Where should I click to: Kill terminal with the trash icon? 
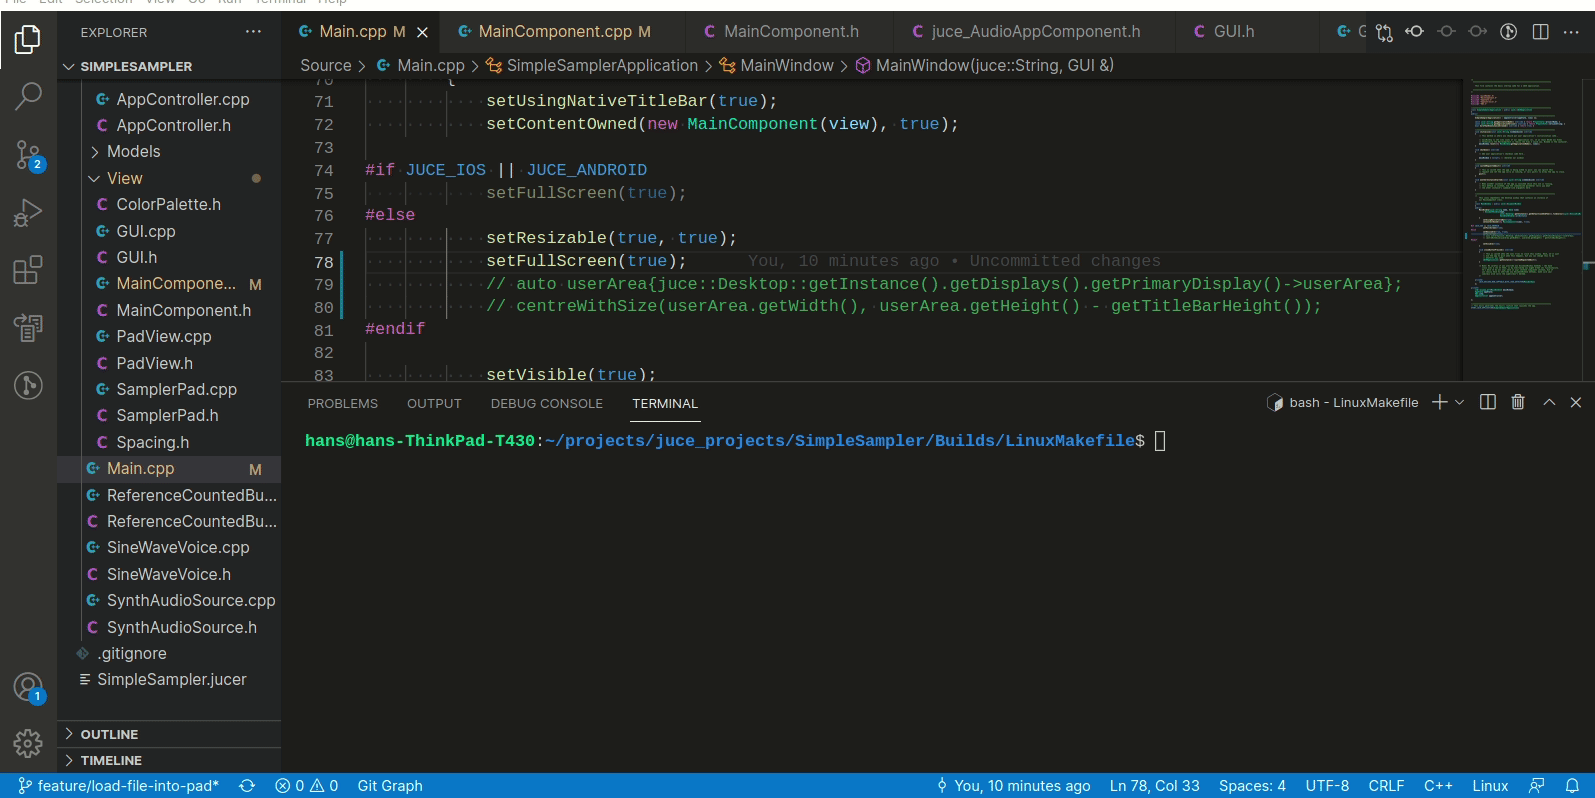1517,402
